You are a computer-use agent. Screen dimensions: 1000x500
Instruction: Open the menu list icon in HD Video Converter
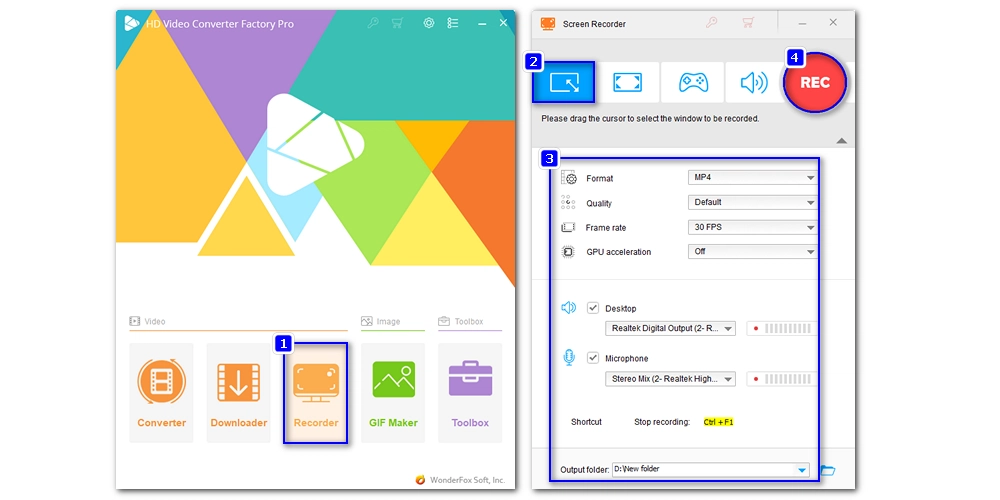click(x=453, y=23)
